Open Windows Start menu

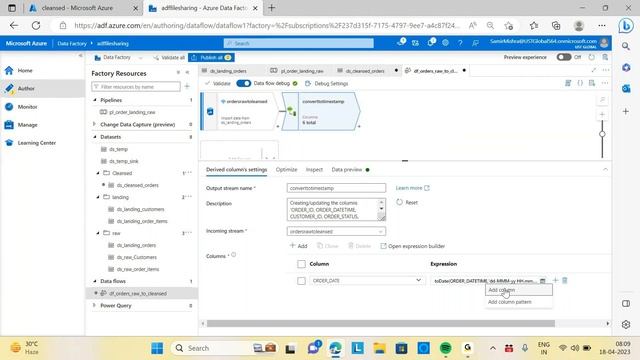pyautogui.click(x=157, y=348)
